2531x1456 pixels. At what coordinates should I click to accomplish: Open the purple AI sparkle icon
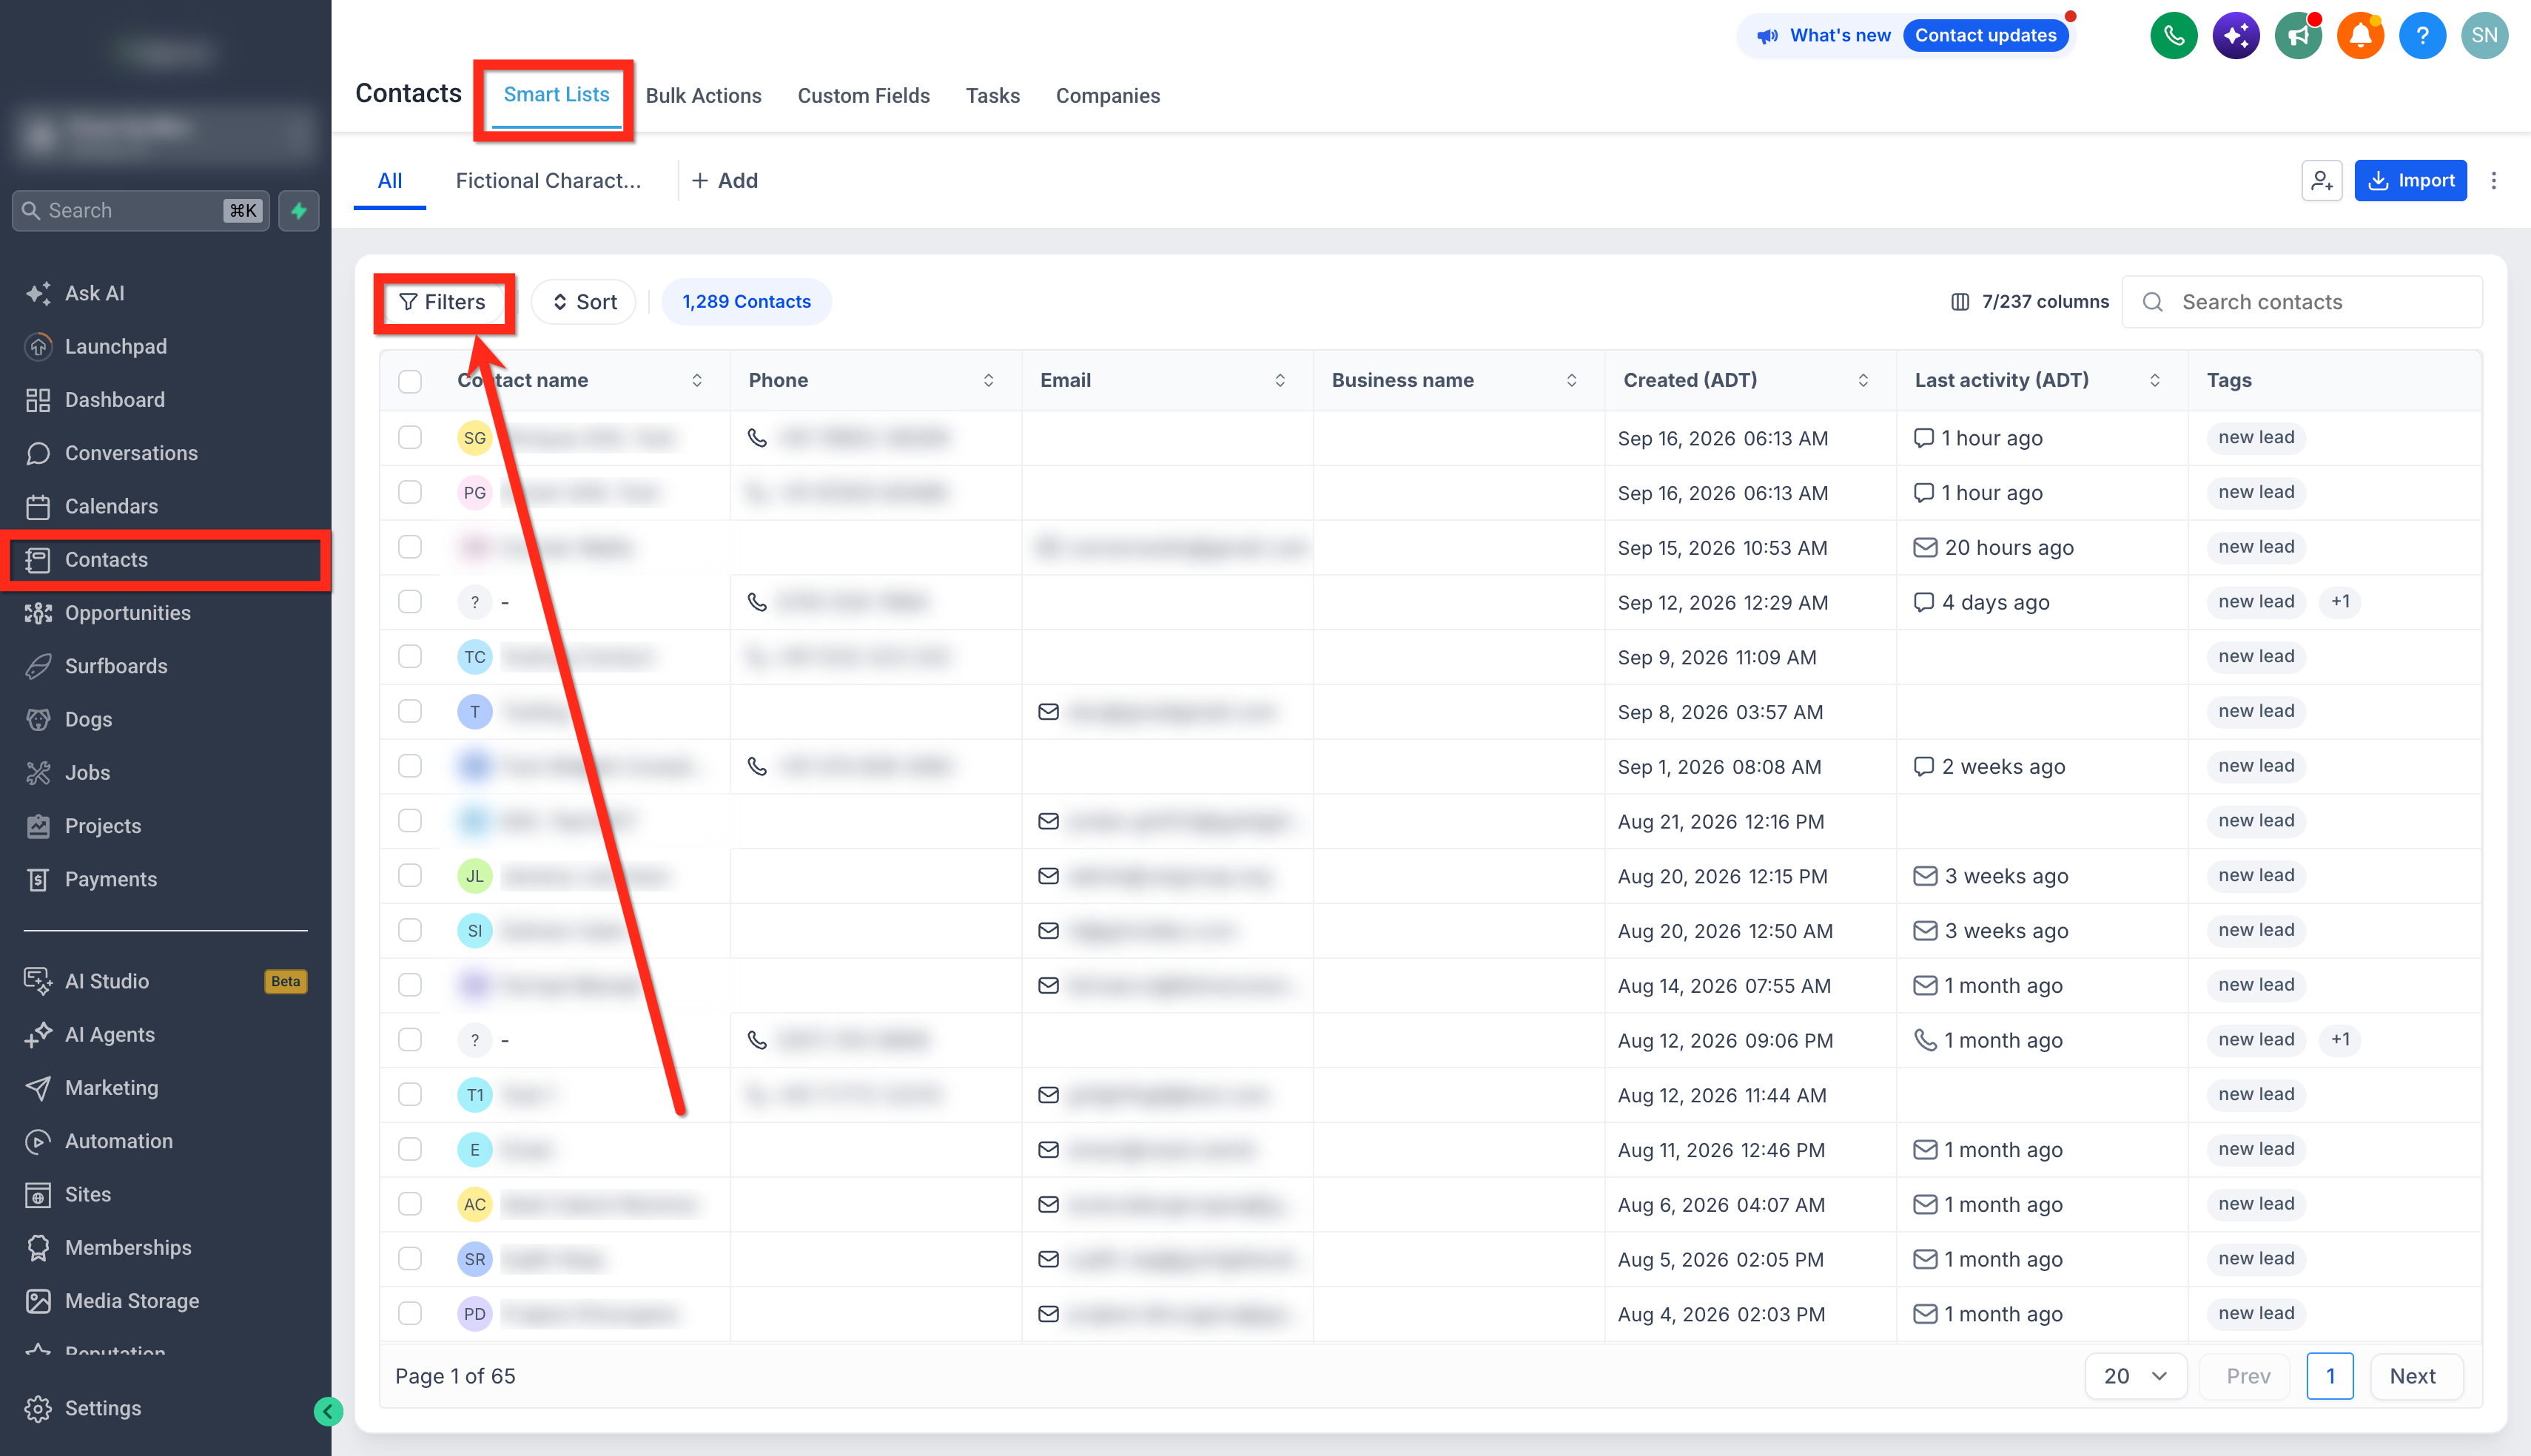coord(2235,36)
